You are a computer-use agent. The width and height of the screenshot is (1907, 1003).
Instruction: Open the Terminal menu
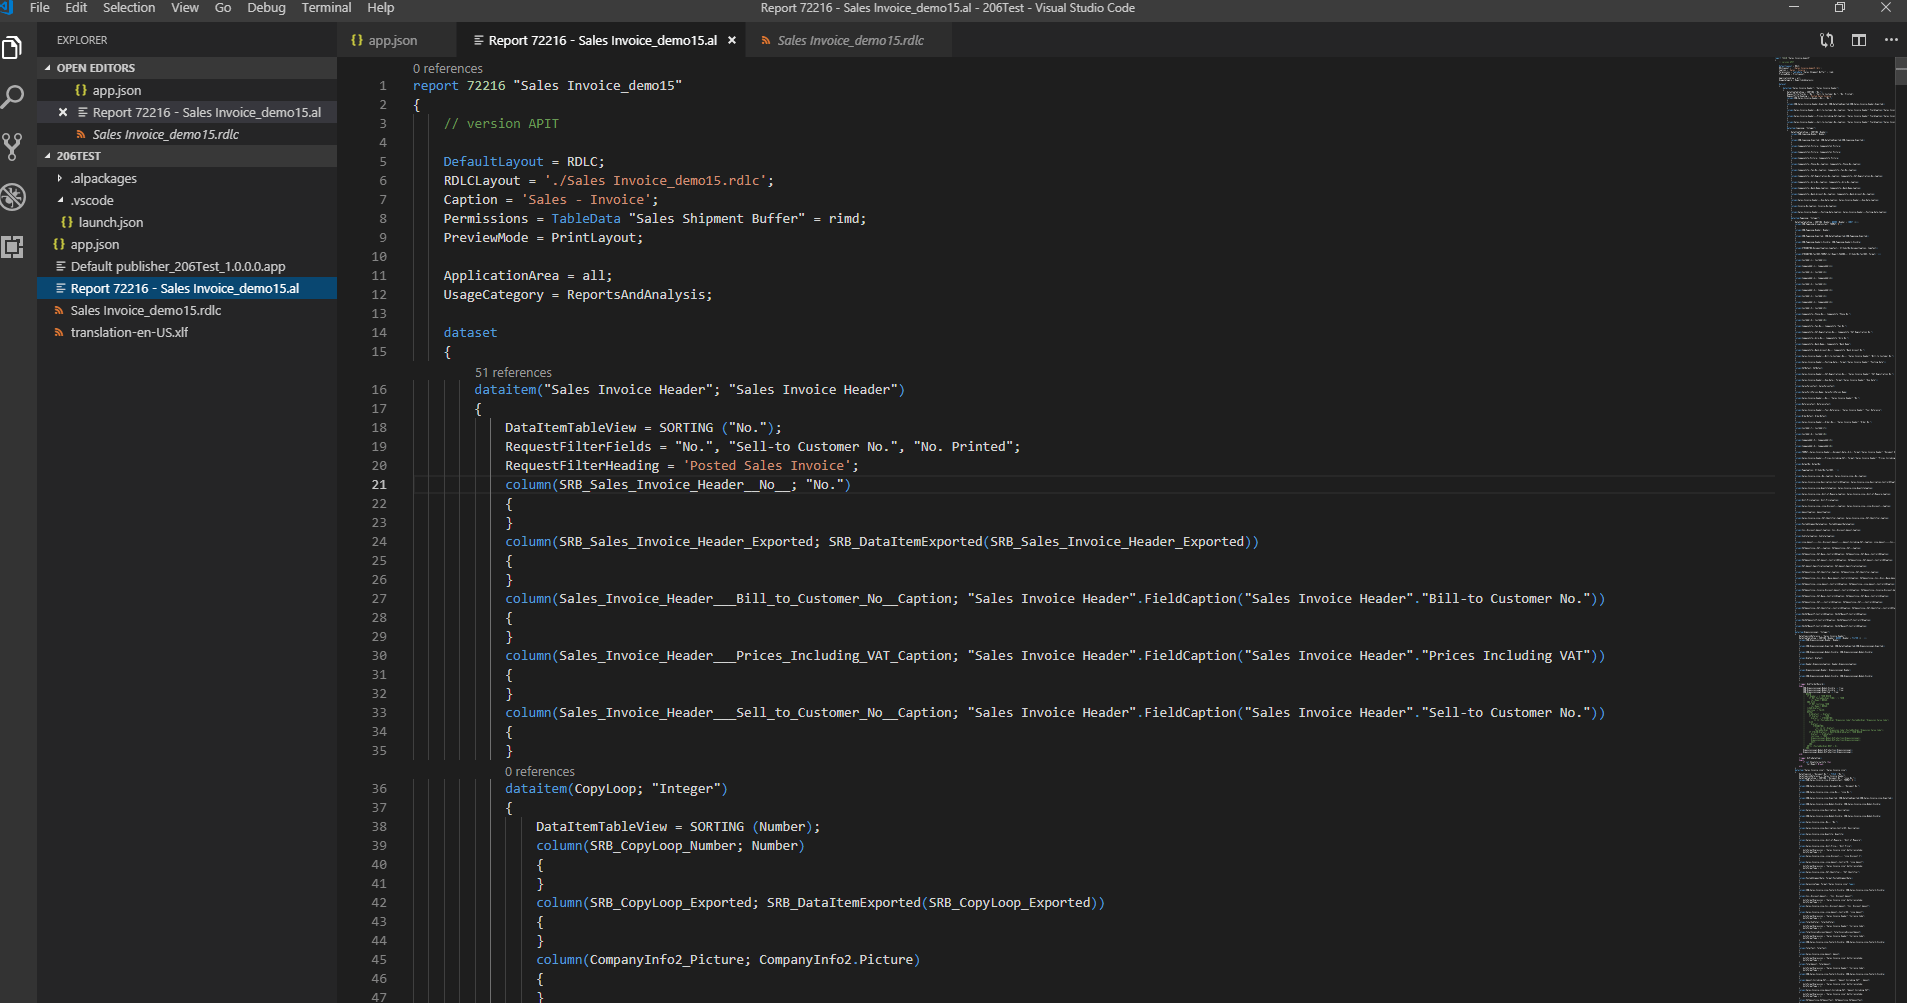[x=326, y=8]
